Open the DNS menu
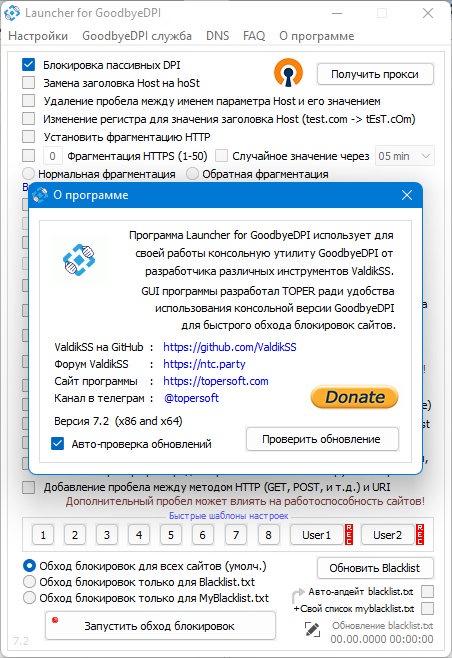 click(x=217, y=36)
